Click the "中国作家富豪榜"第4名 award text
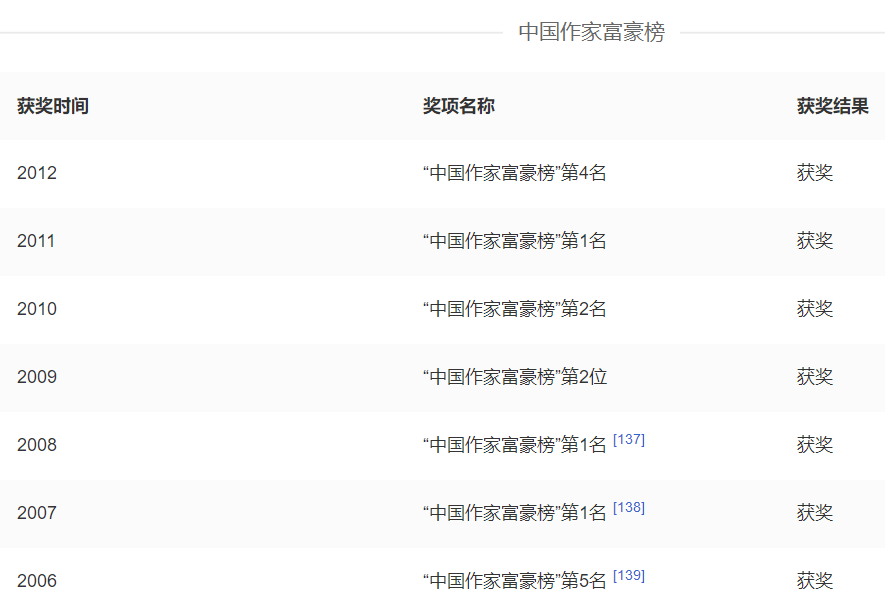Viewport: 885px width, 610px height. (x=514, y=173)
